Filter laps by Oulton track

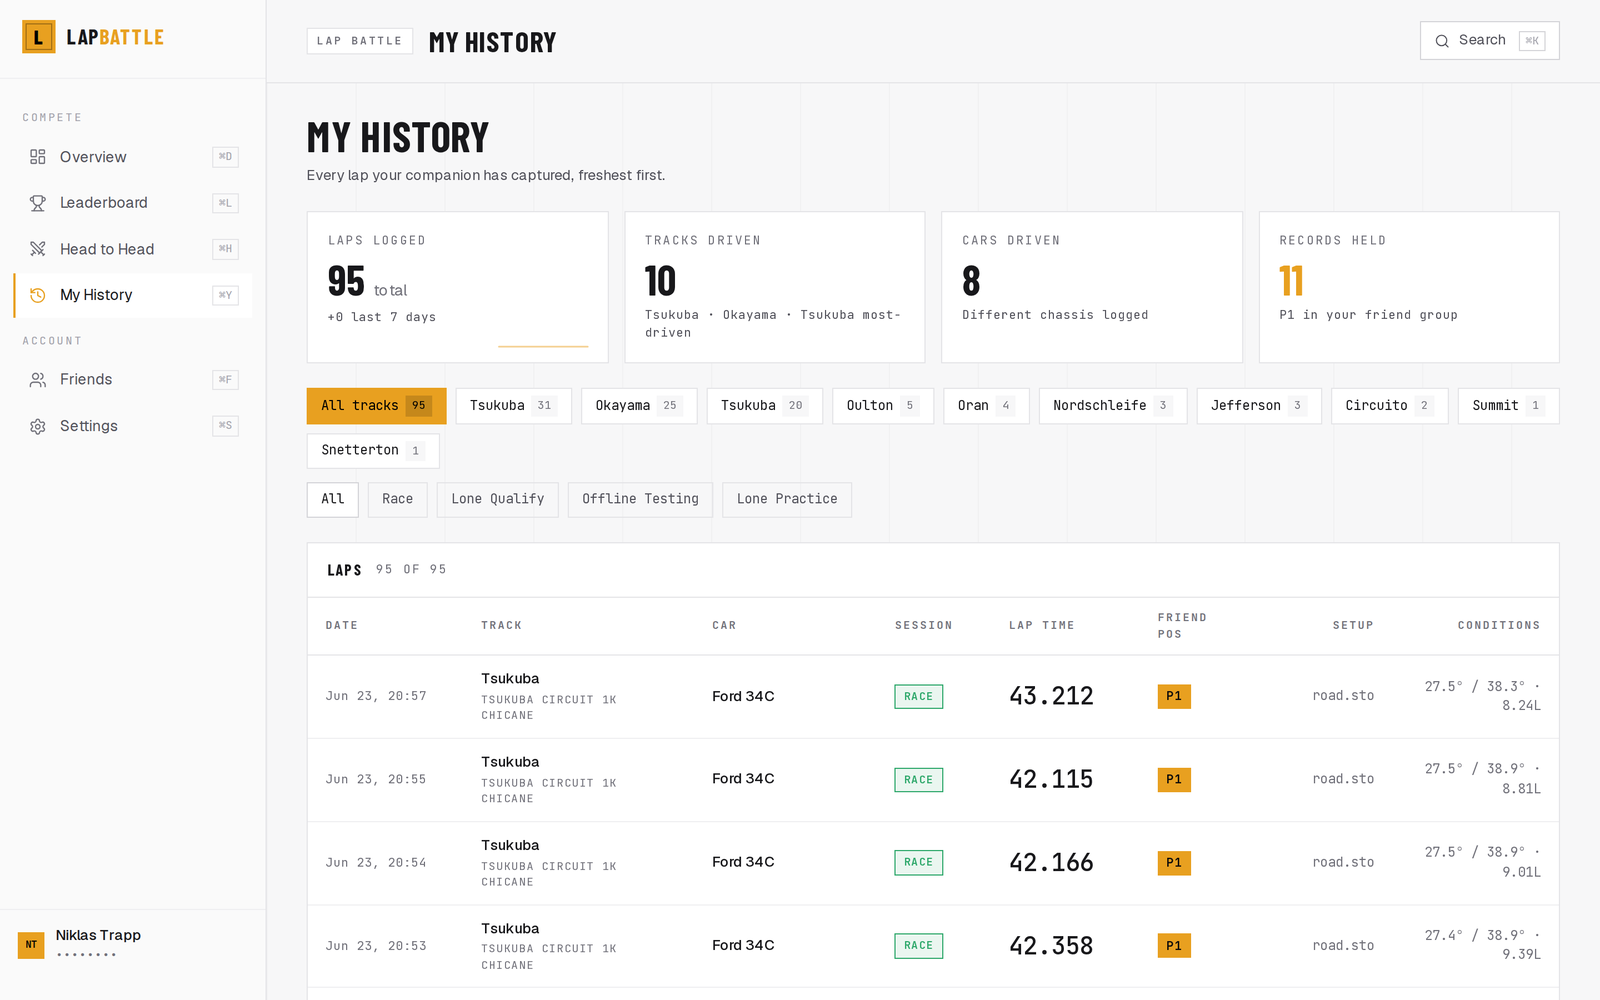click(882, 406)
